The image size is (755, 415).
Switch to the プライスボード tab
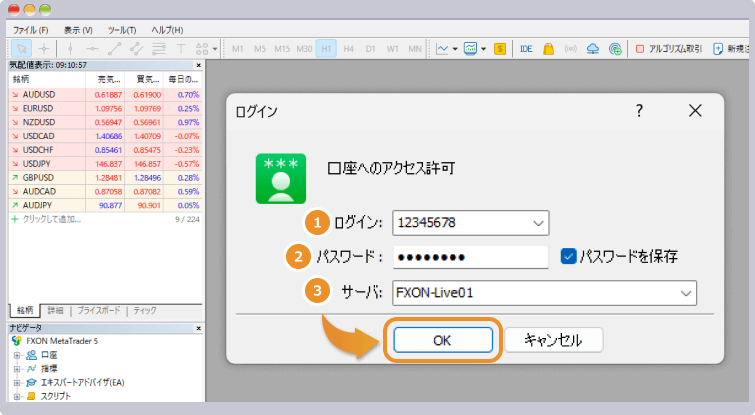coord(99,311)
